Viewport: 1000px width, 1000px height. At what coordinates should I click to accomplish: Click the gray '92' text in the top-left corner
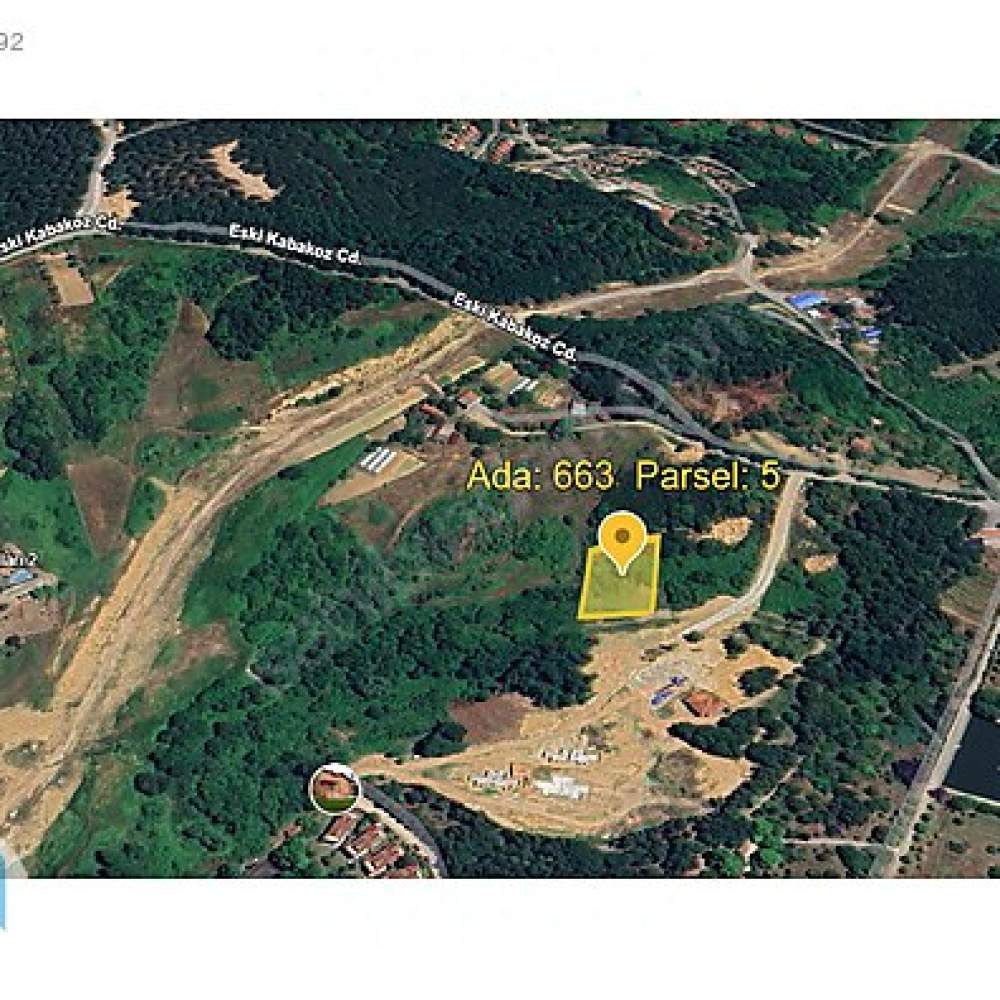pos(11,42)
